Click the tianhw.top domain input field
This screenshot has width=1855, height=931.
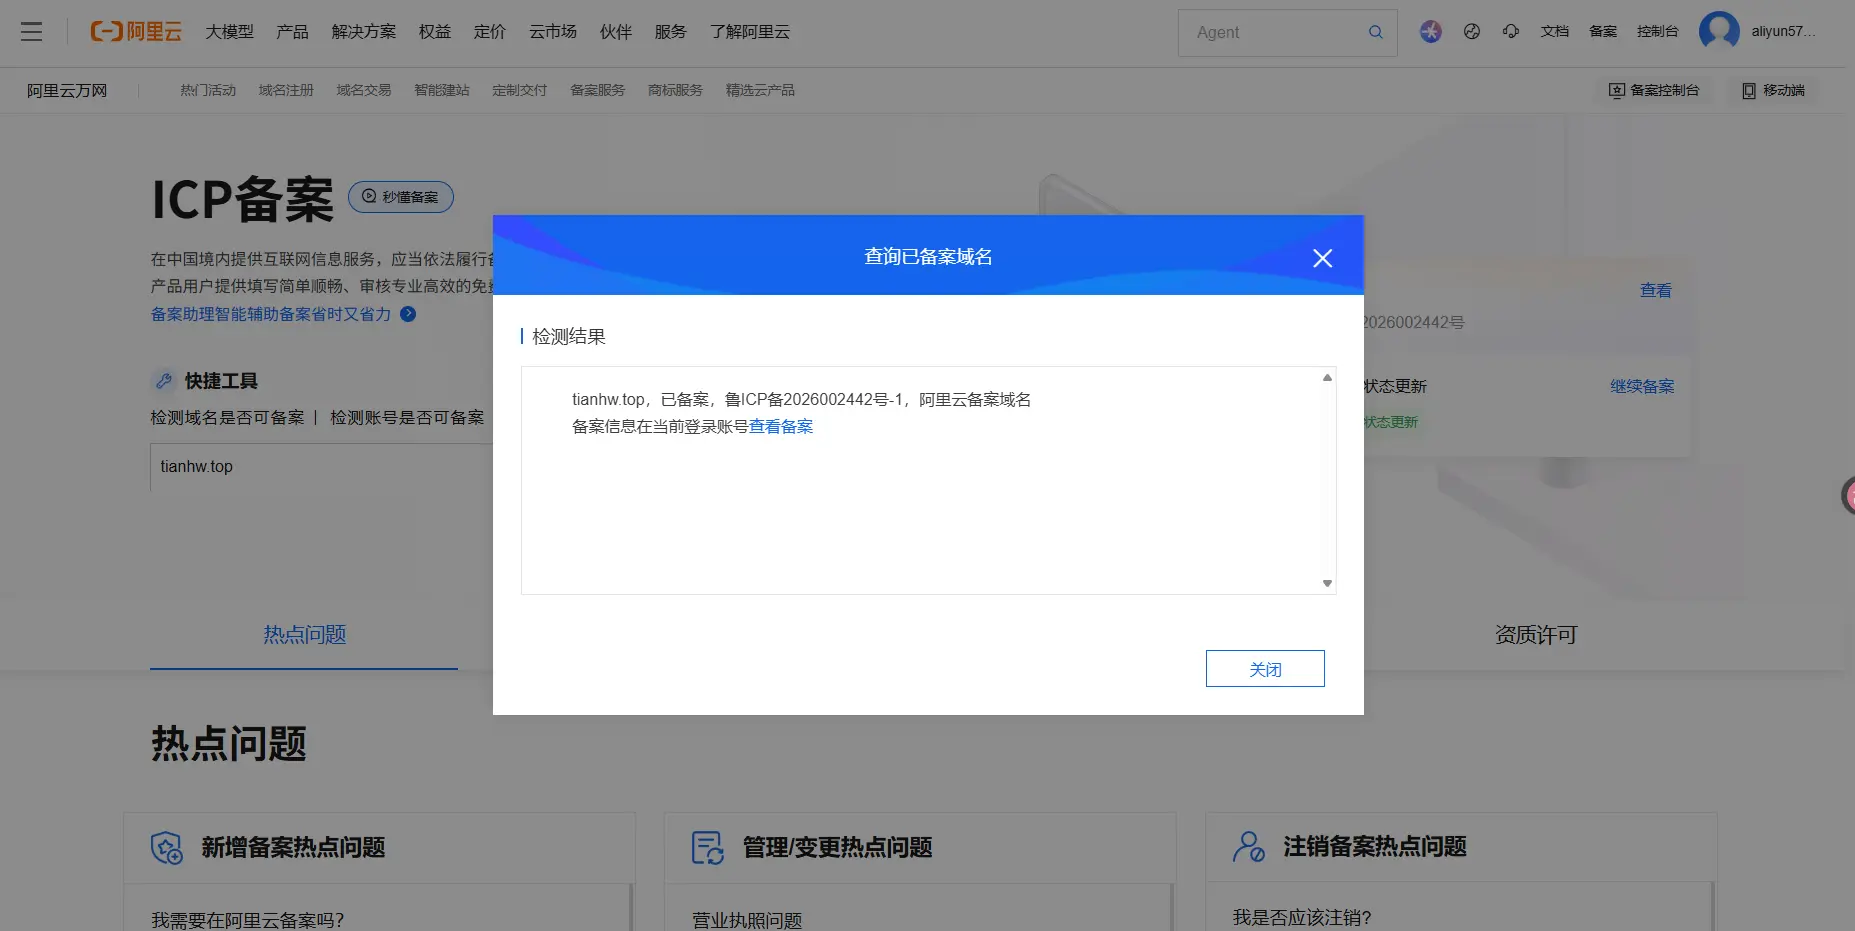[x=300, y=466]
